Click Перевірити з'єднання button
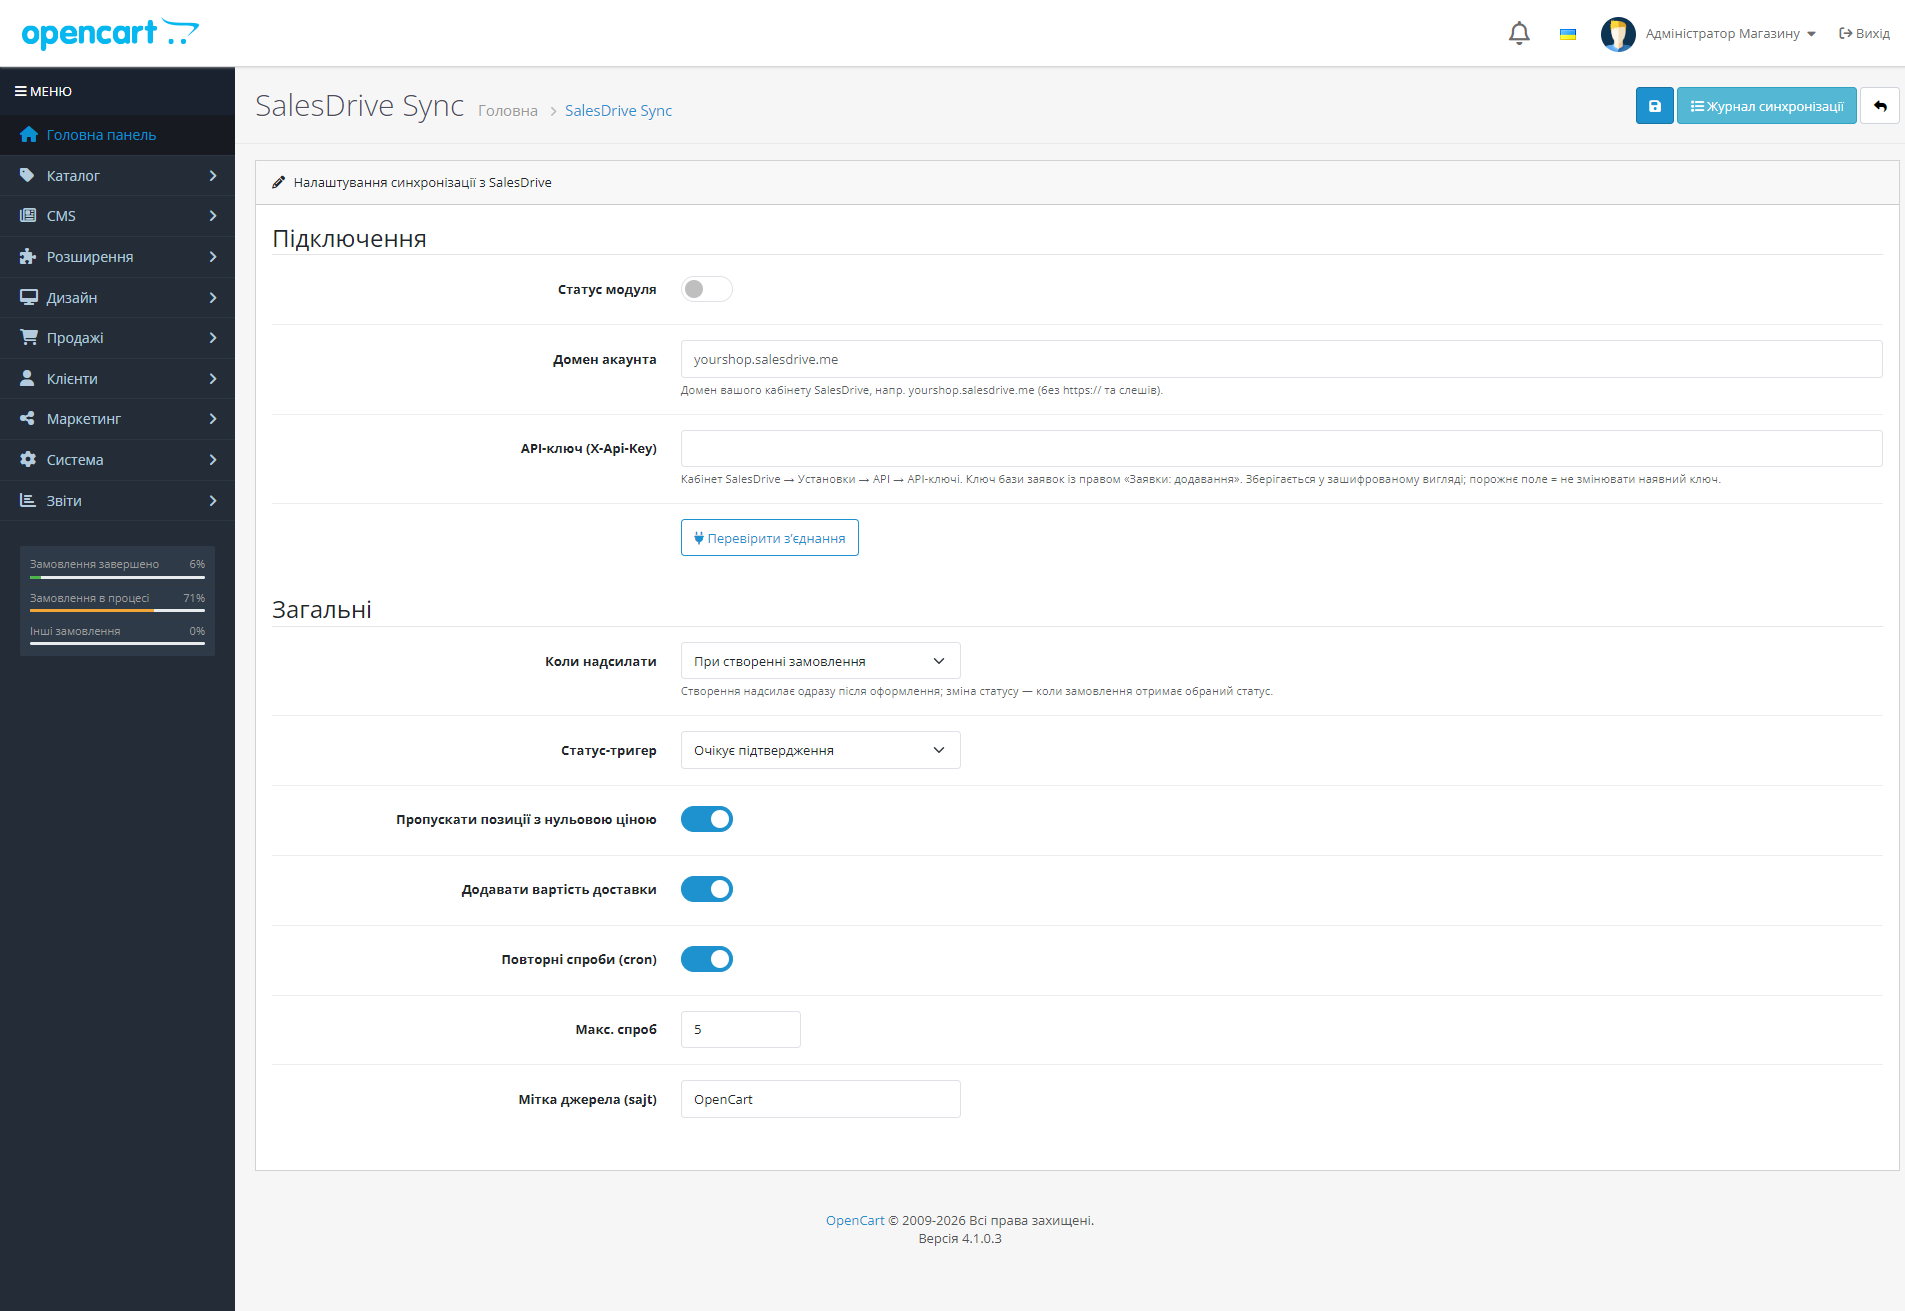Image resolution: width=1905 pixels, height=1311 pixels. coord(769,538)
